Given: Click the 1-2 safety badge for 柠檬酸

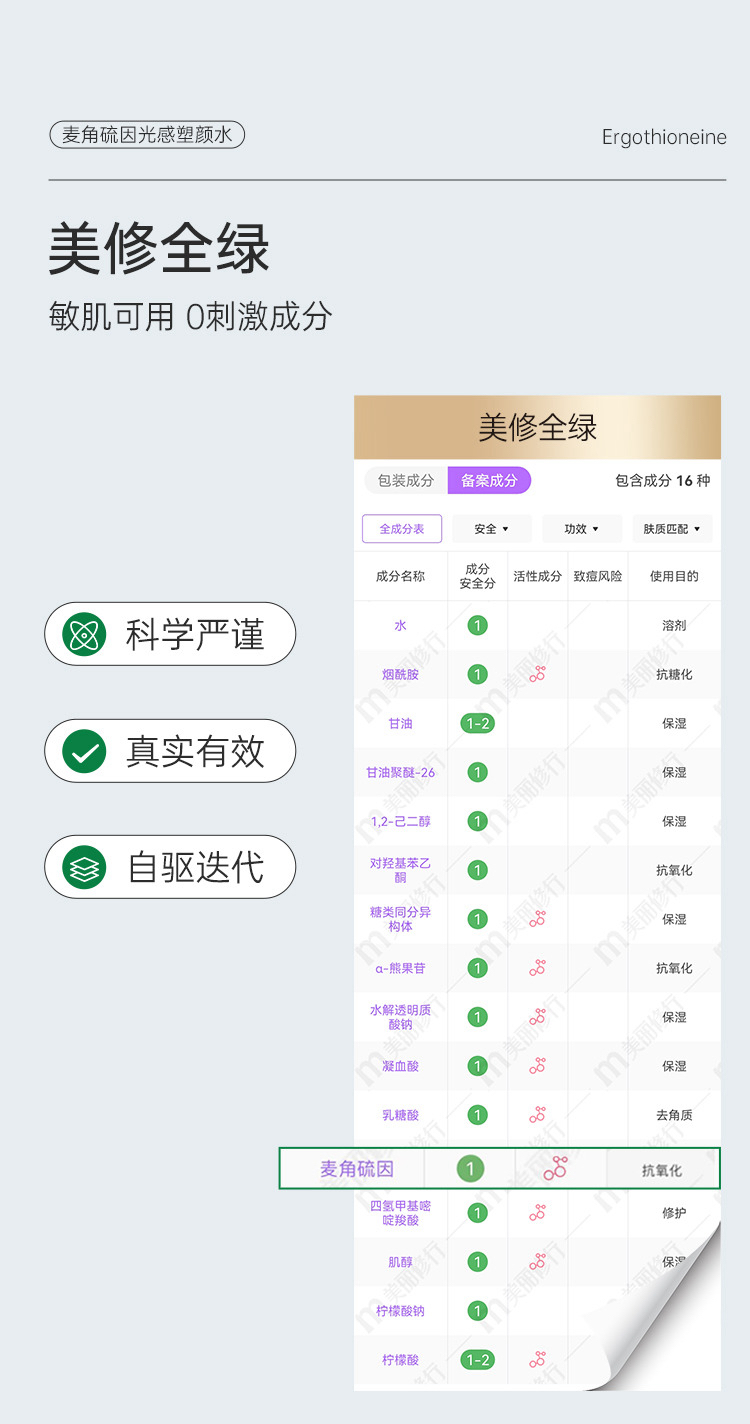Looking at the screenshot, I should click(478, 1360).
